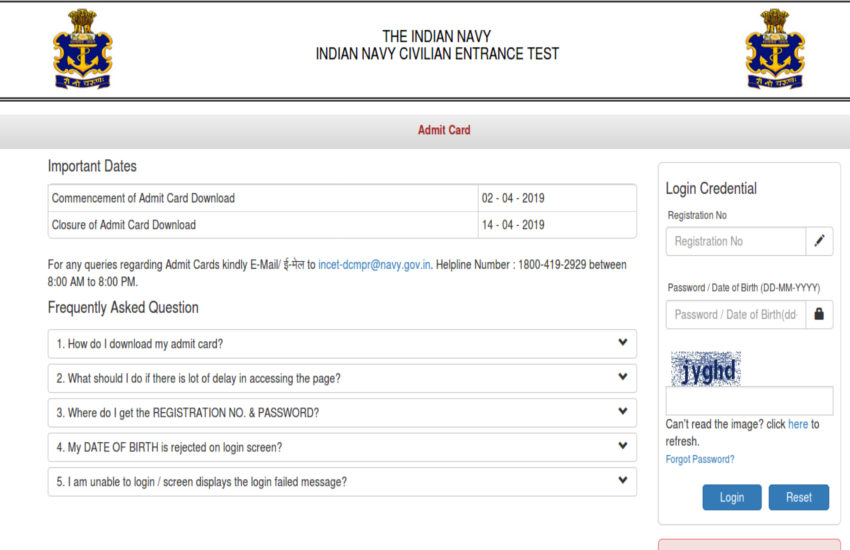Open the Forgot Password? link

coord(699,459)
